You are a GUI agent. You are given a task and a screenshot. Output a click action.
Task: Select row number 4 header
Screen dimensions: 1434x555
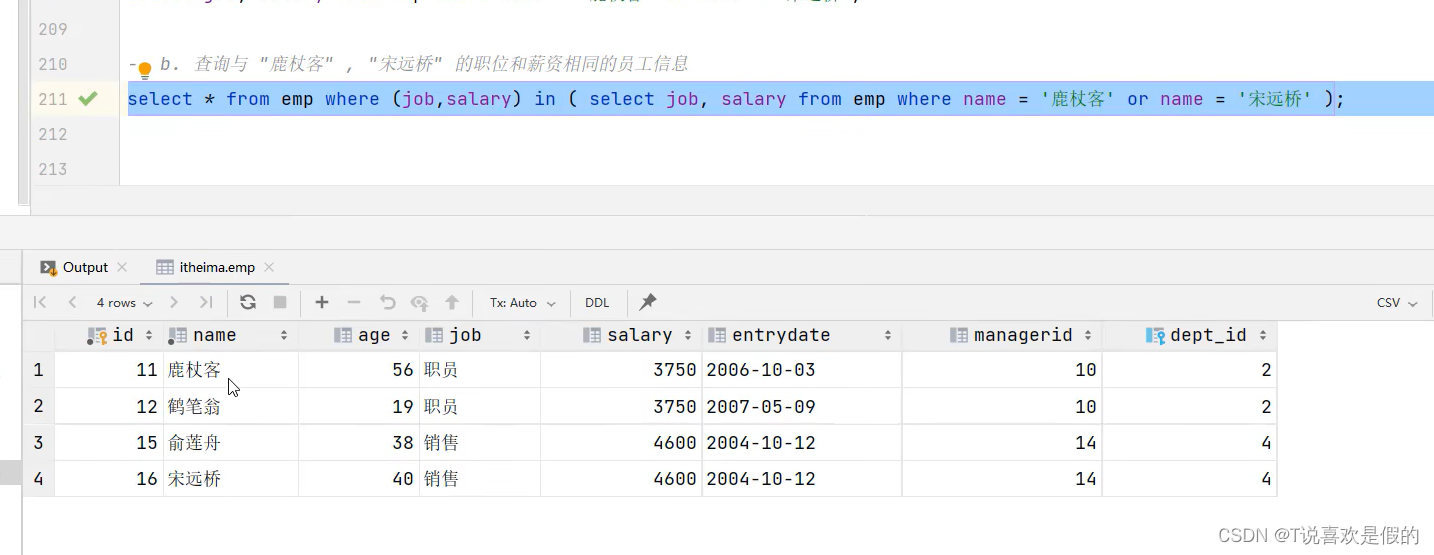pyautogui.click(x=38, y=479)
